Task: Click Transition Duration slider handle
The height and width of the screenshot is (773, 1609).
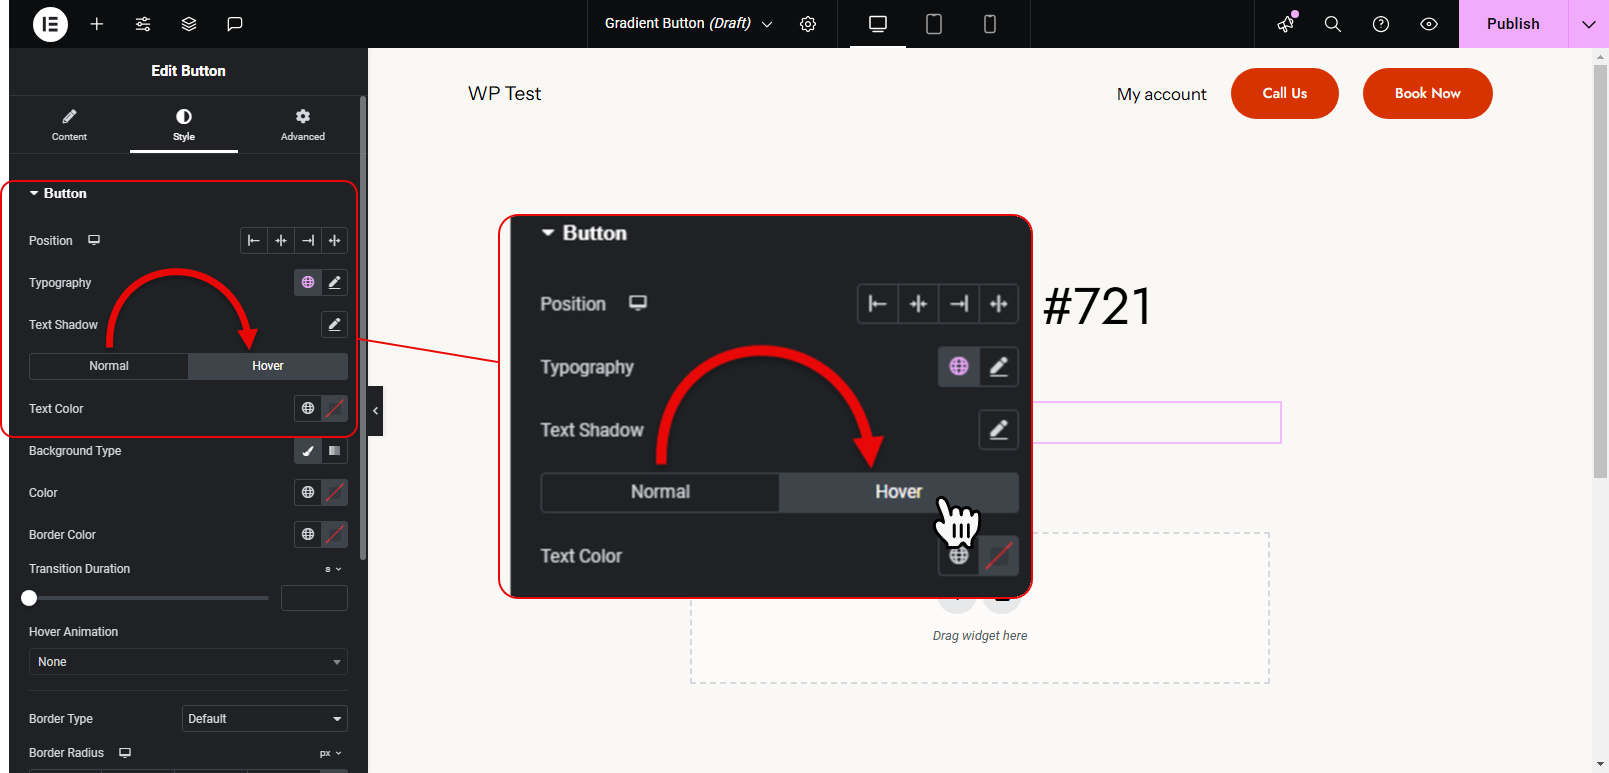Action: (29, 598)
